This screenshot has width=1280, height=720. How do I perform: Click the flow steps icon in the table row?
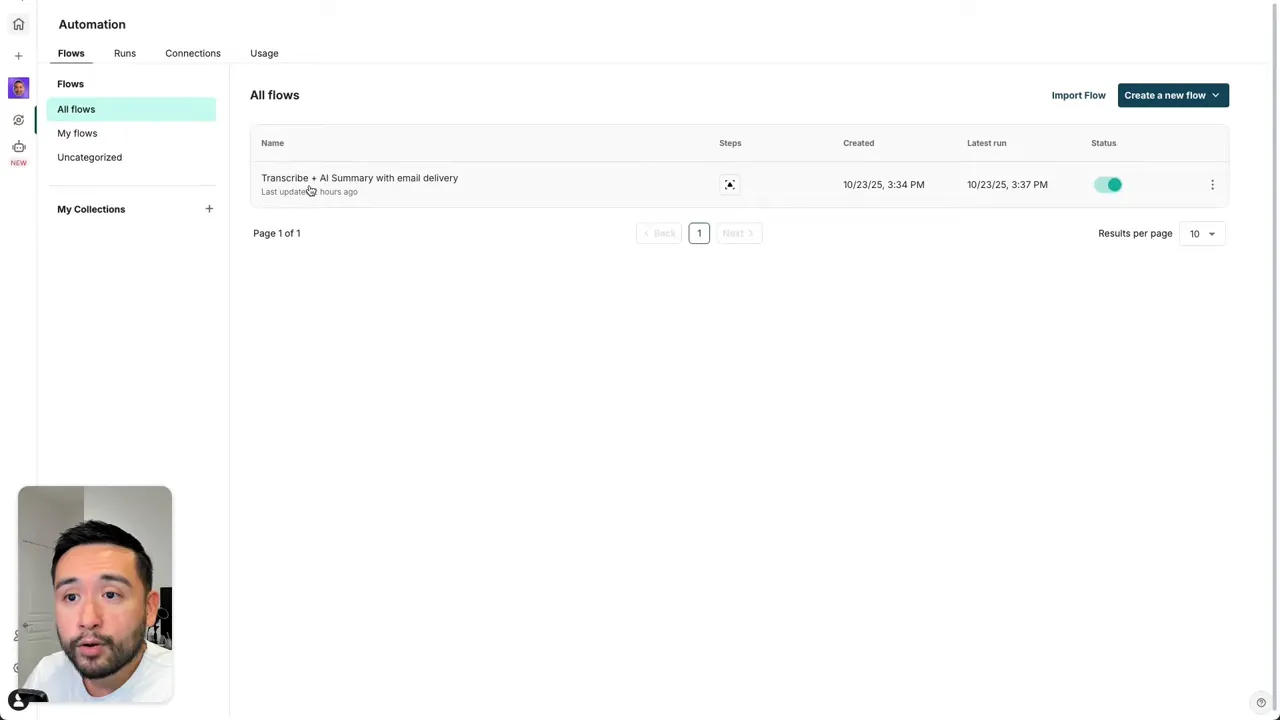(x=729, y=184)
